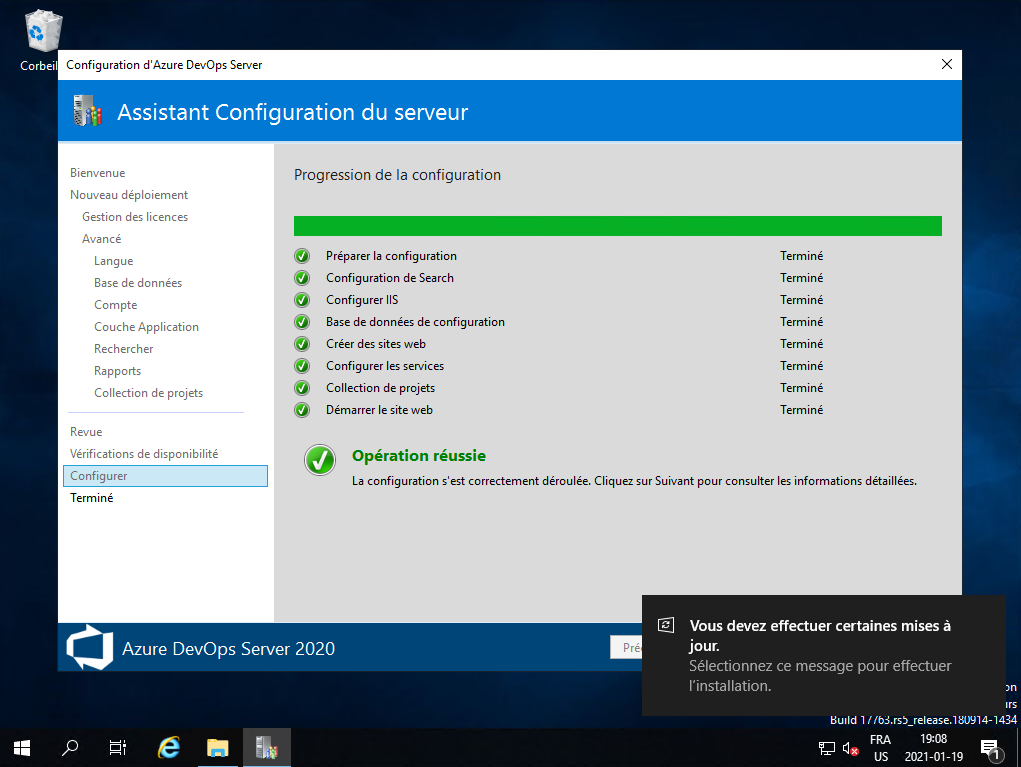Open the Action Center notification icon
This screenshot has width=1021, height=767.
tap(990, 748)
